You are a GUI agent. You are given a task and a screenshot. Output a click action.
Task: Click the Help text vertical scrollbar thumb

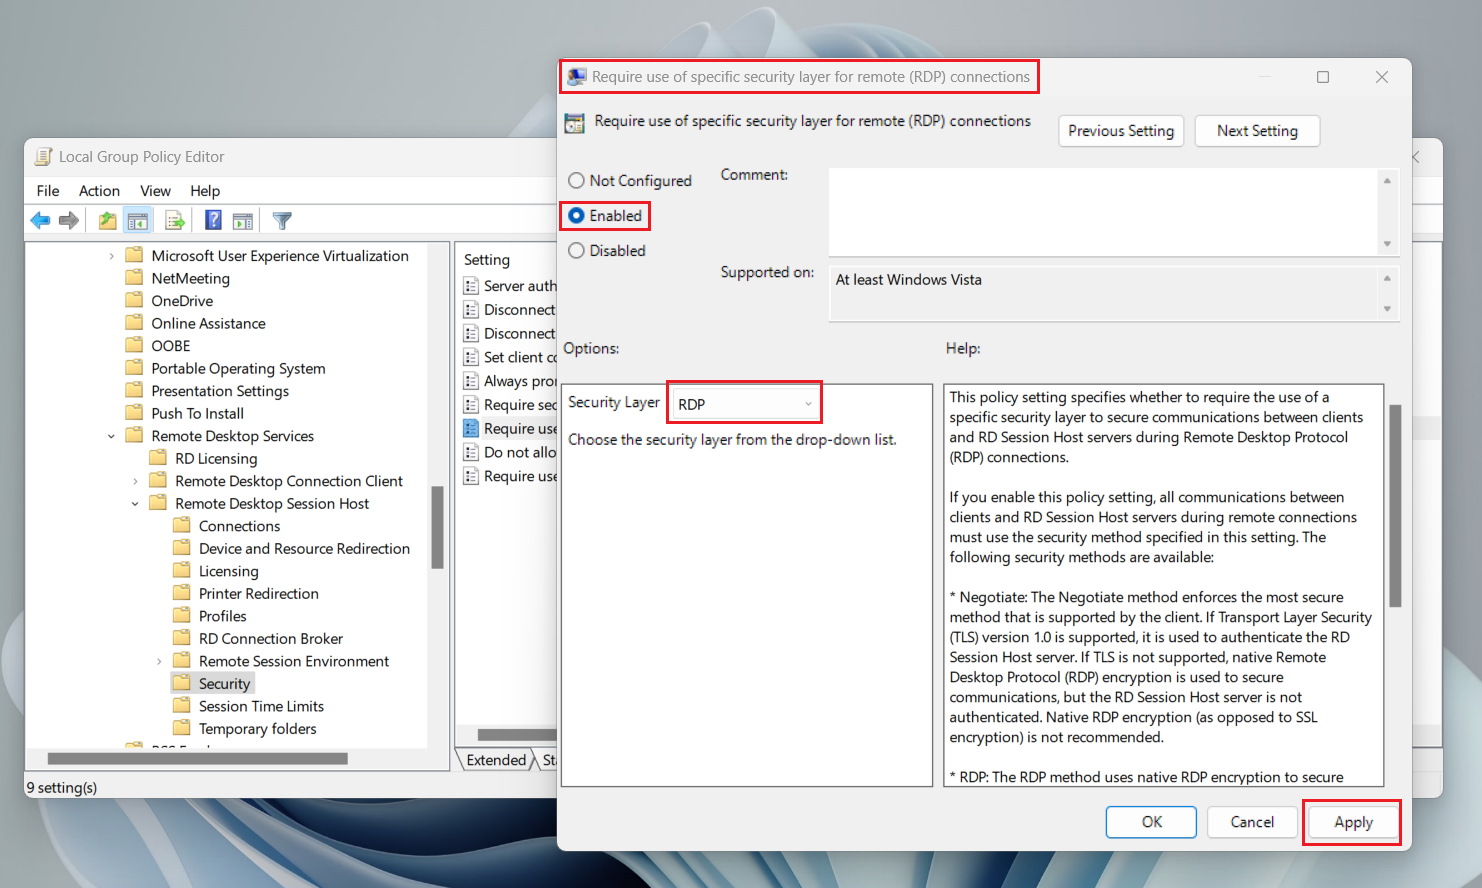click(1395, 505)
